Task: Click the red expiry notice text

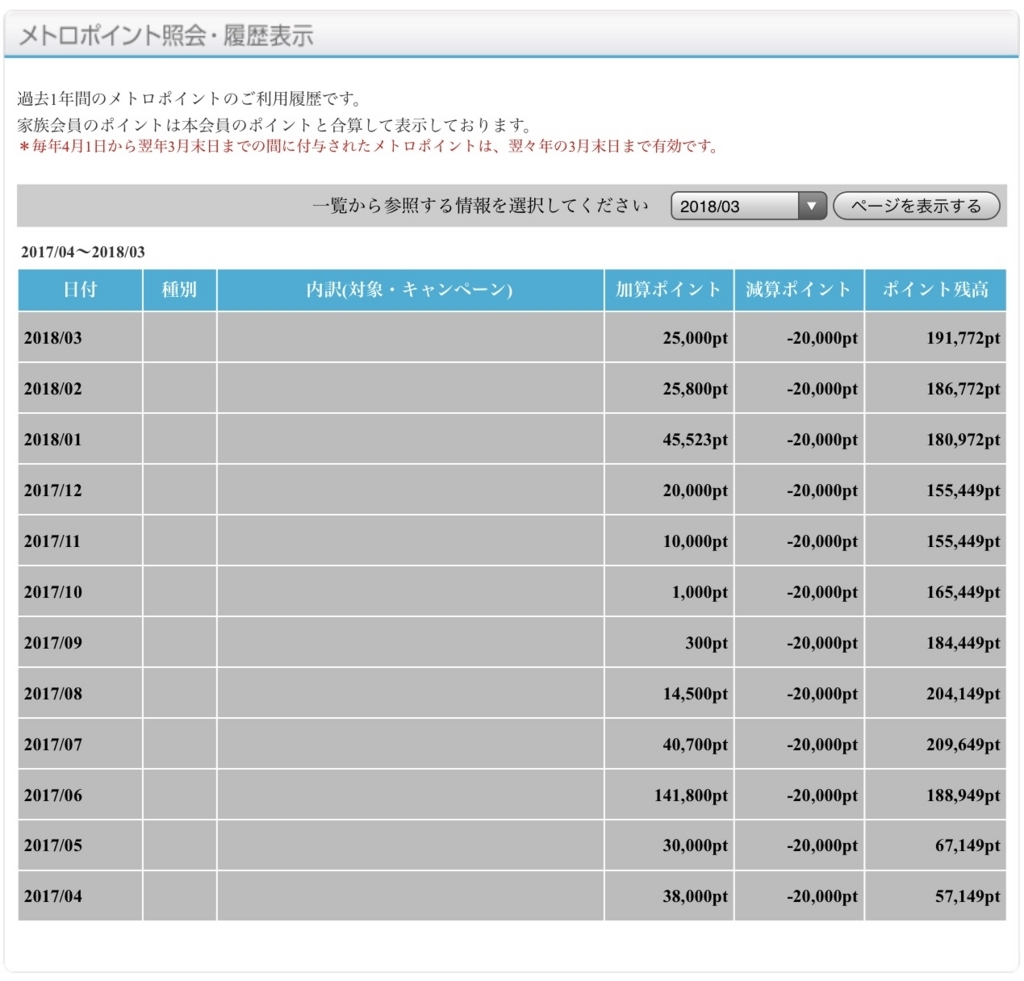Action: (368, 146)
